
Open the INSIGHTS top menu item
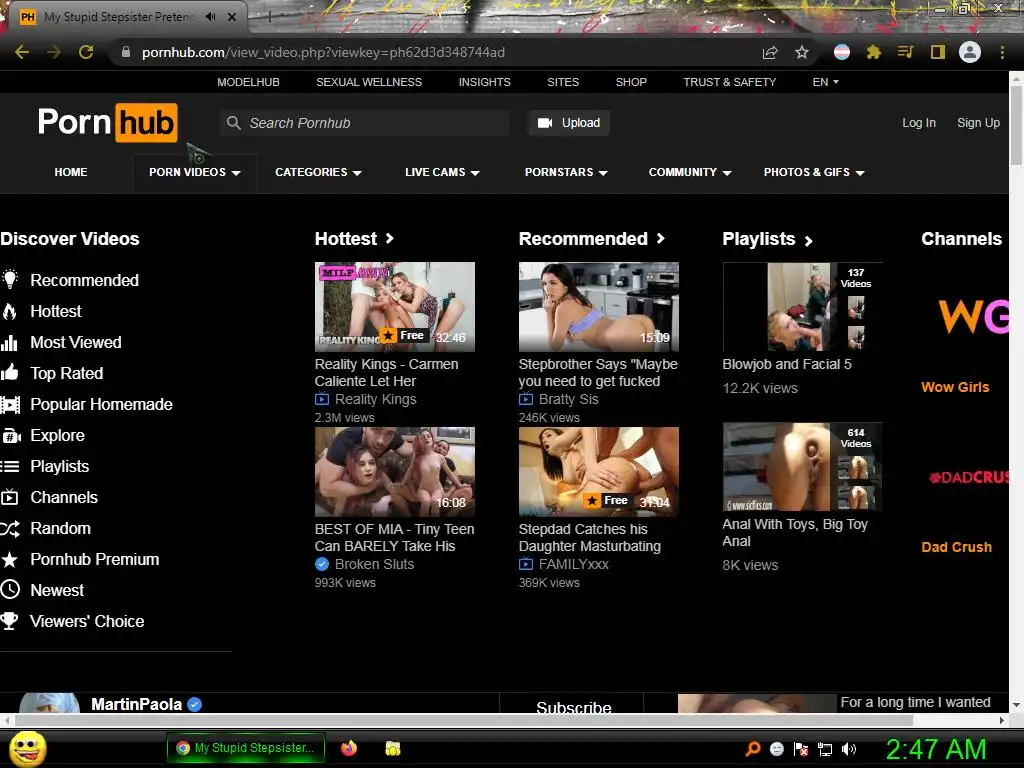(485, 82)
